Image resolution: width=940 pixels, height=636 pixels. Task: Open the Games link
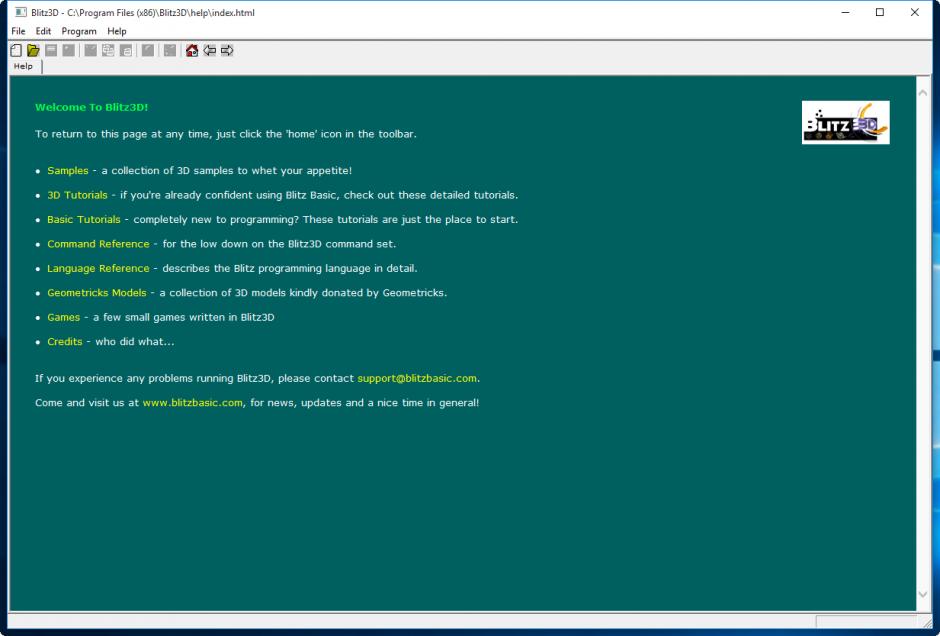tap(64, 318)
